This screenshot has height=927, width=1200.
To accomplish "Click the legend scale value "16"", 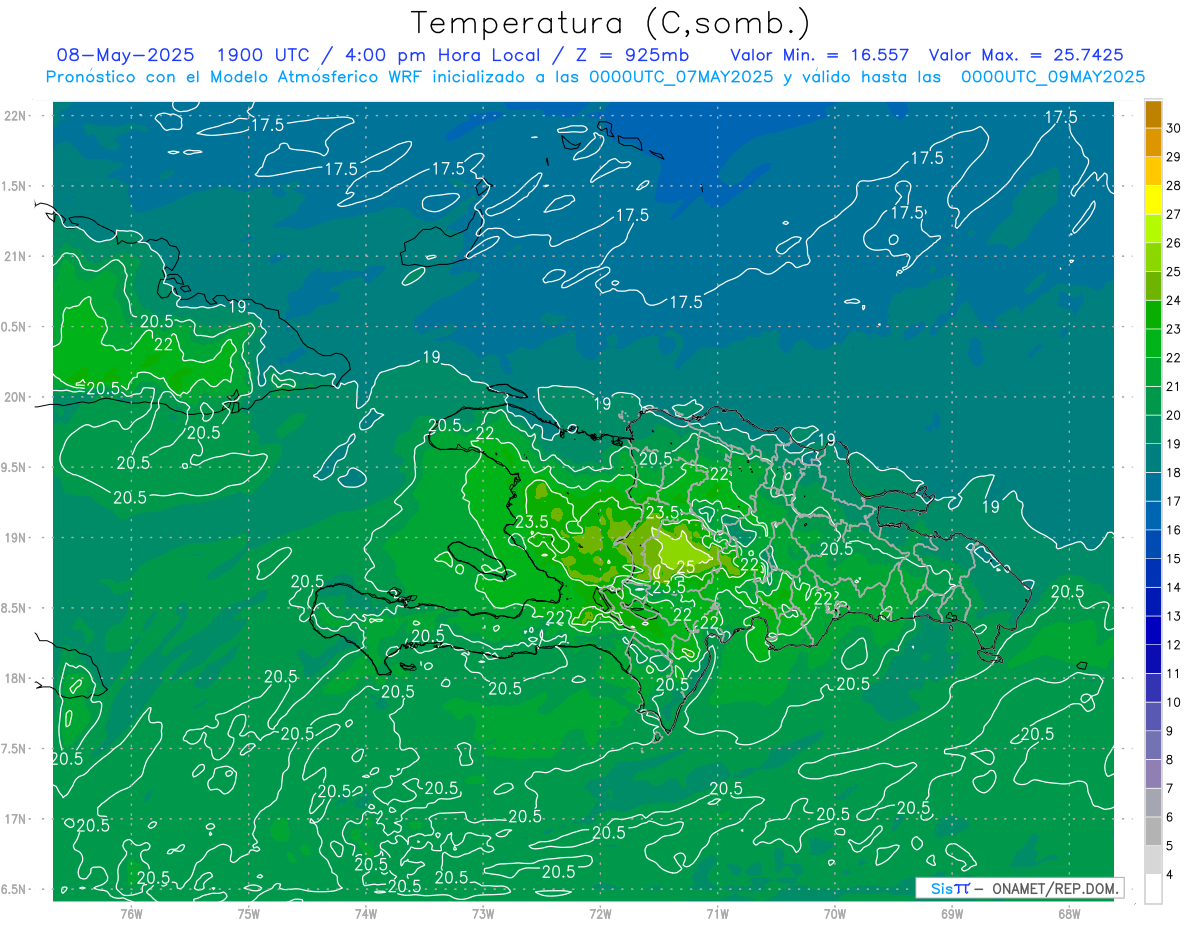I will pos(1174,530).
